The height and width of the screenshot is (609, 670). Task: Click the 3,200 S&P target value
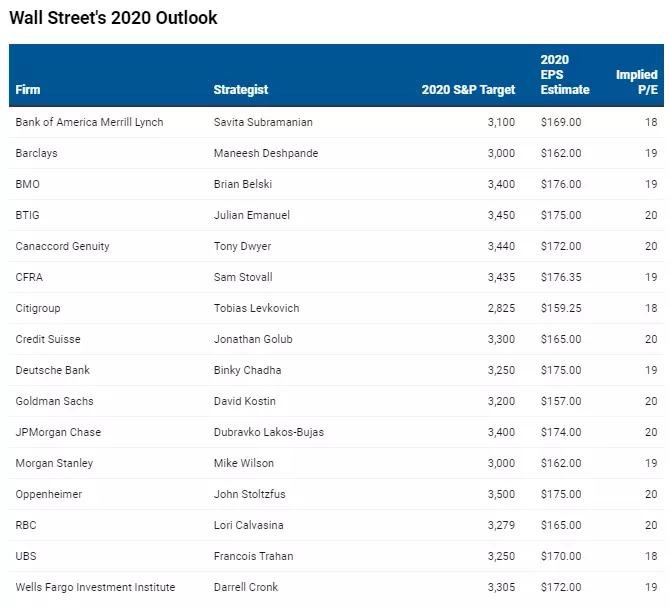[501, 401]
